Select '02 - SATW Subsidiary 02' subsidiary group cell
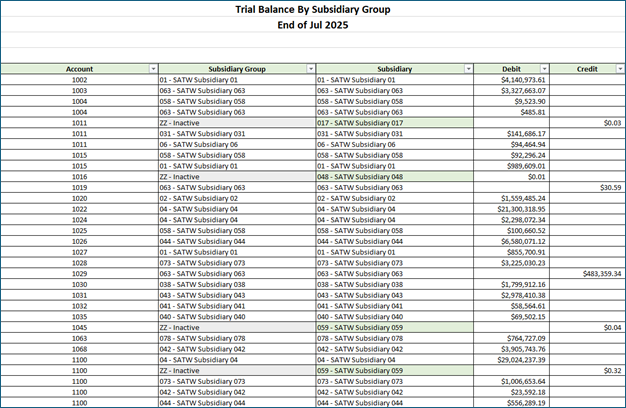Viewport: 626px width, 408px height. pyautogui.click(x=237, y=198)
